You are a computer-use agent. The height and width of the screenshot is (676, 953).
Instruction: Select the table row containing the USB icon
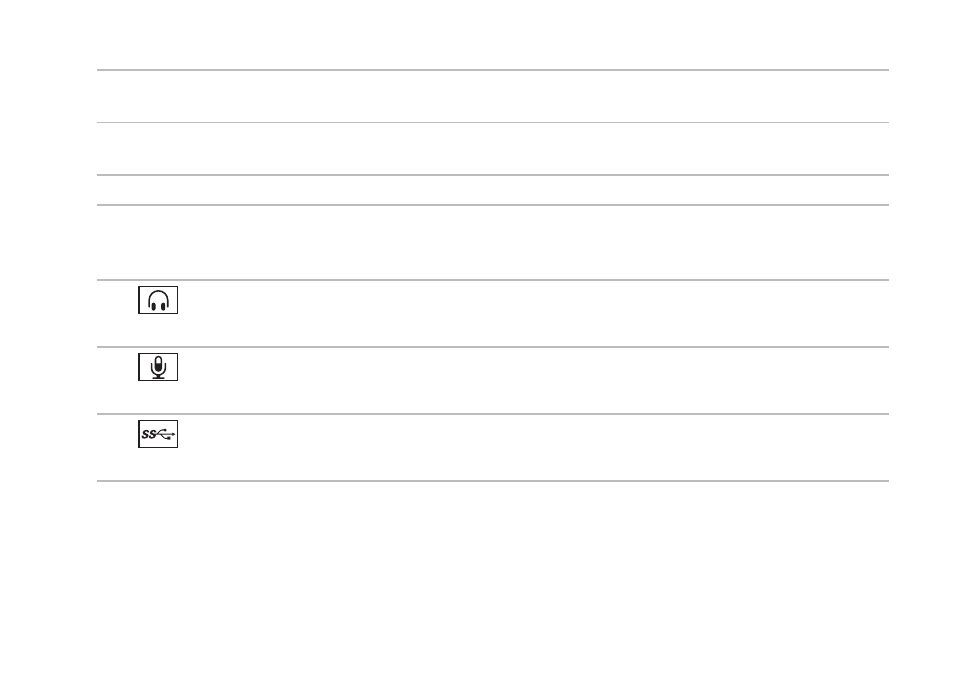point(493,447)
